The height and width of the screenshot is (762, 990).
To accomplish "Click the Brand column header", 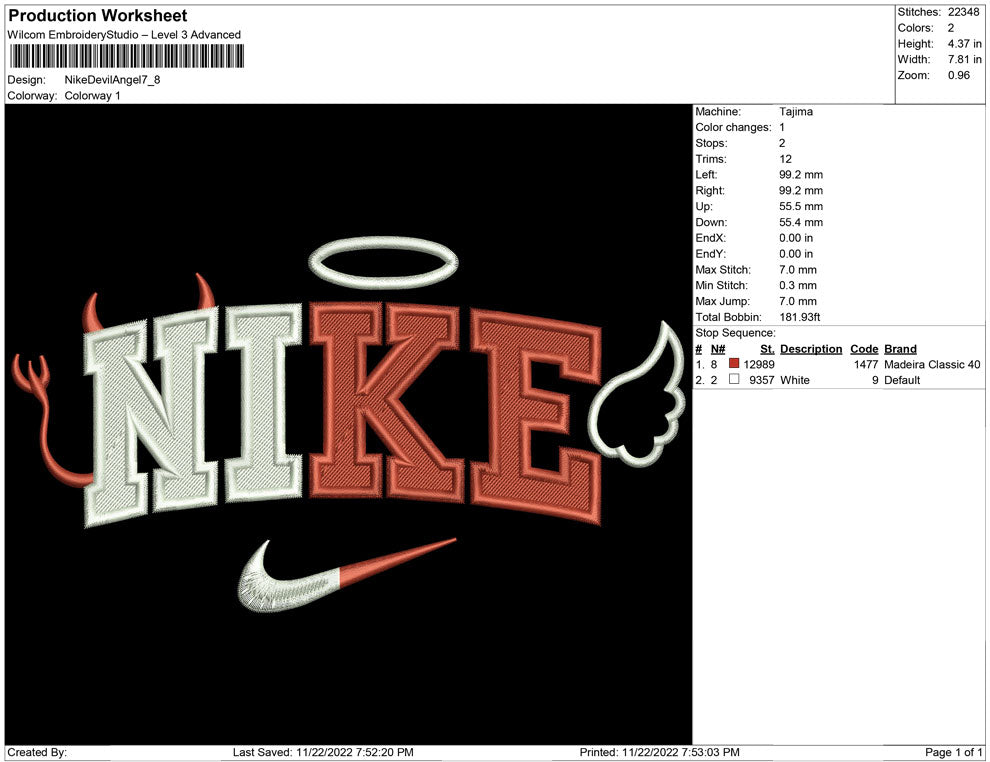I will [900, 349].
